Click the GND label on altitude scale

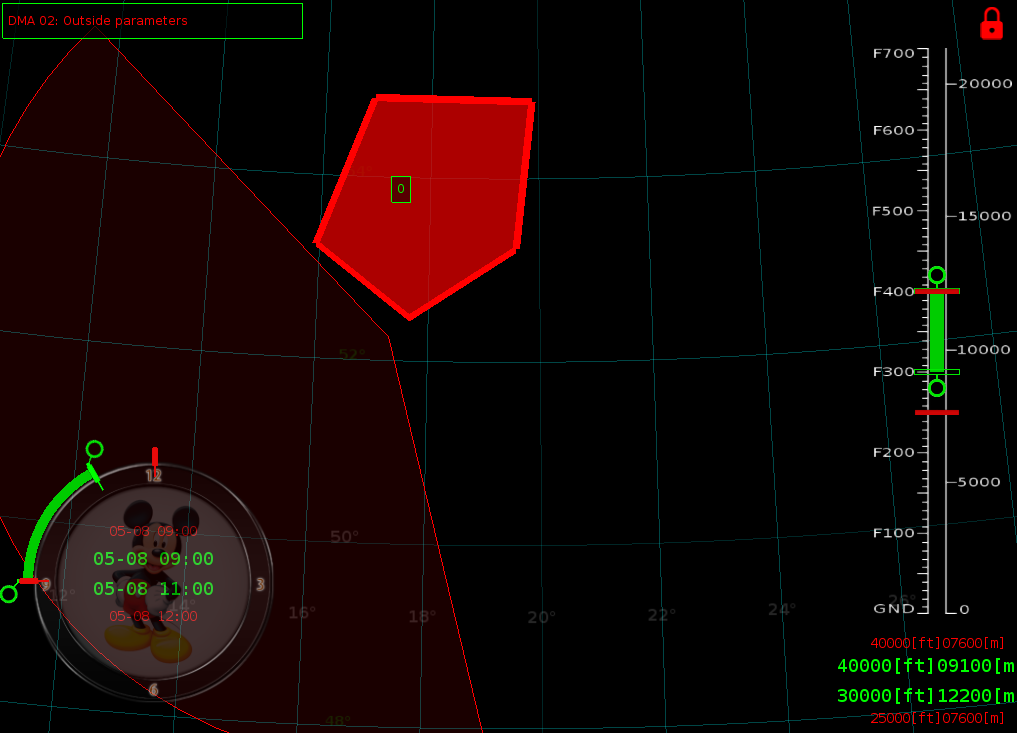pos(893,608)
